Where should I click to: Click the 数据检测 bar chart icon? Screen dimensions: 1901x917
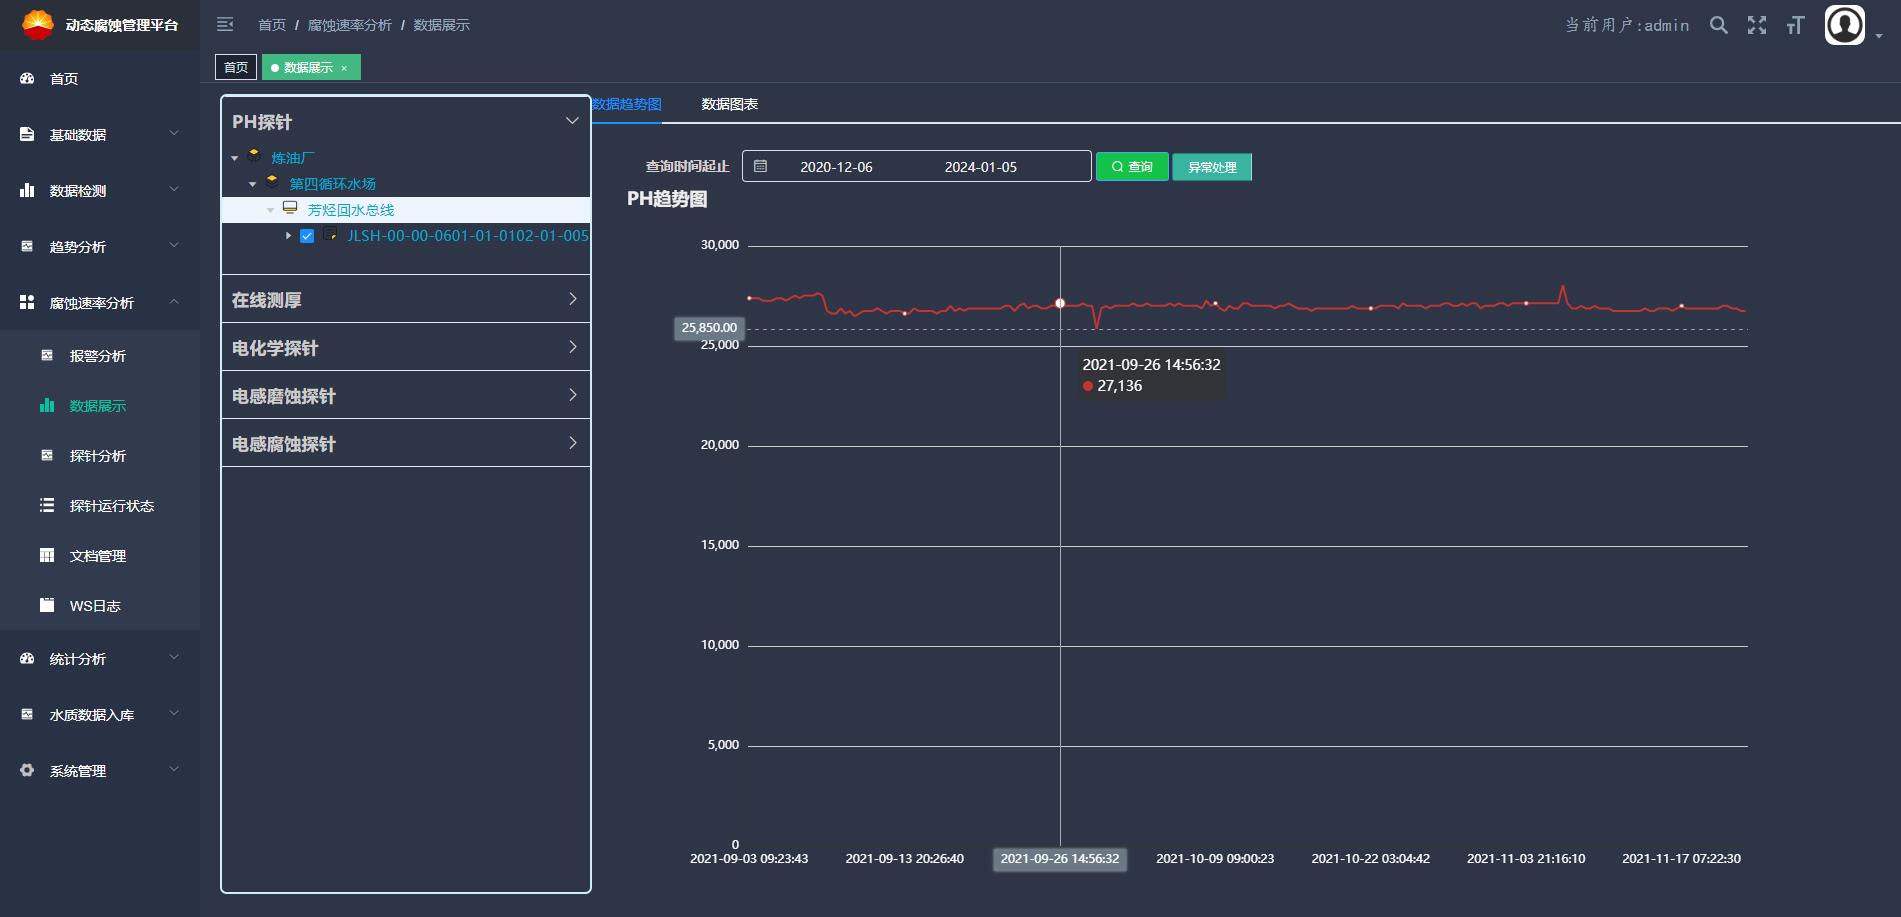(x=27, y=190)
